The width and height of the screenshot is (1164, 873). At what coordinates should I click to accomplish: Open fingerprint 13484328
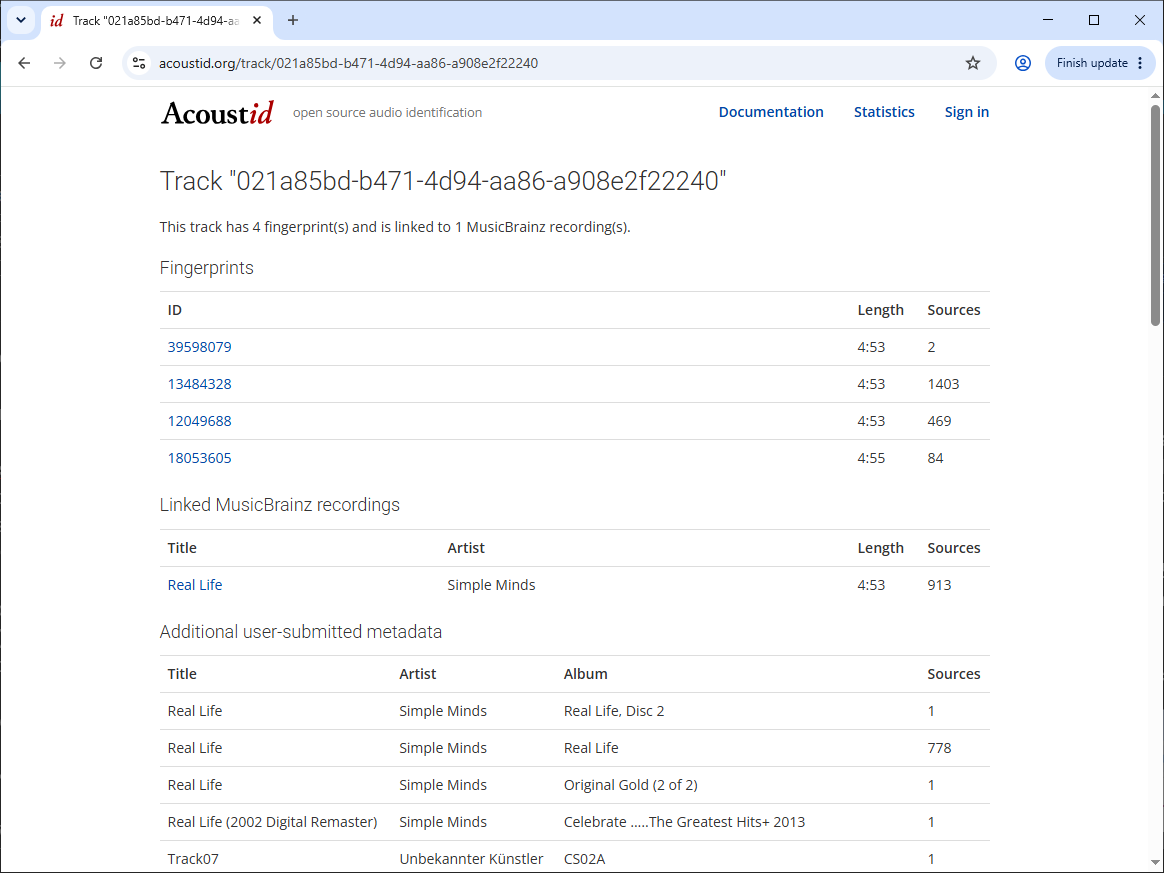(x=199, y=384)
